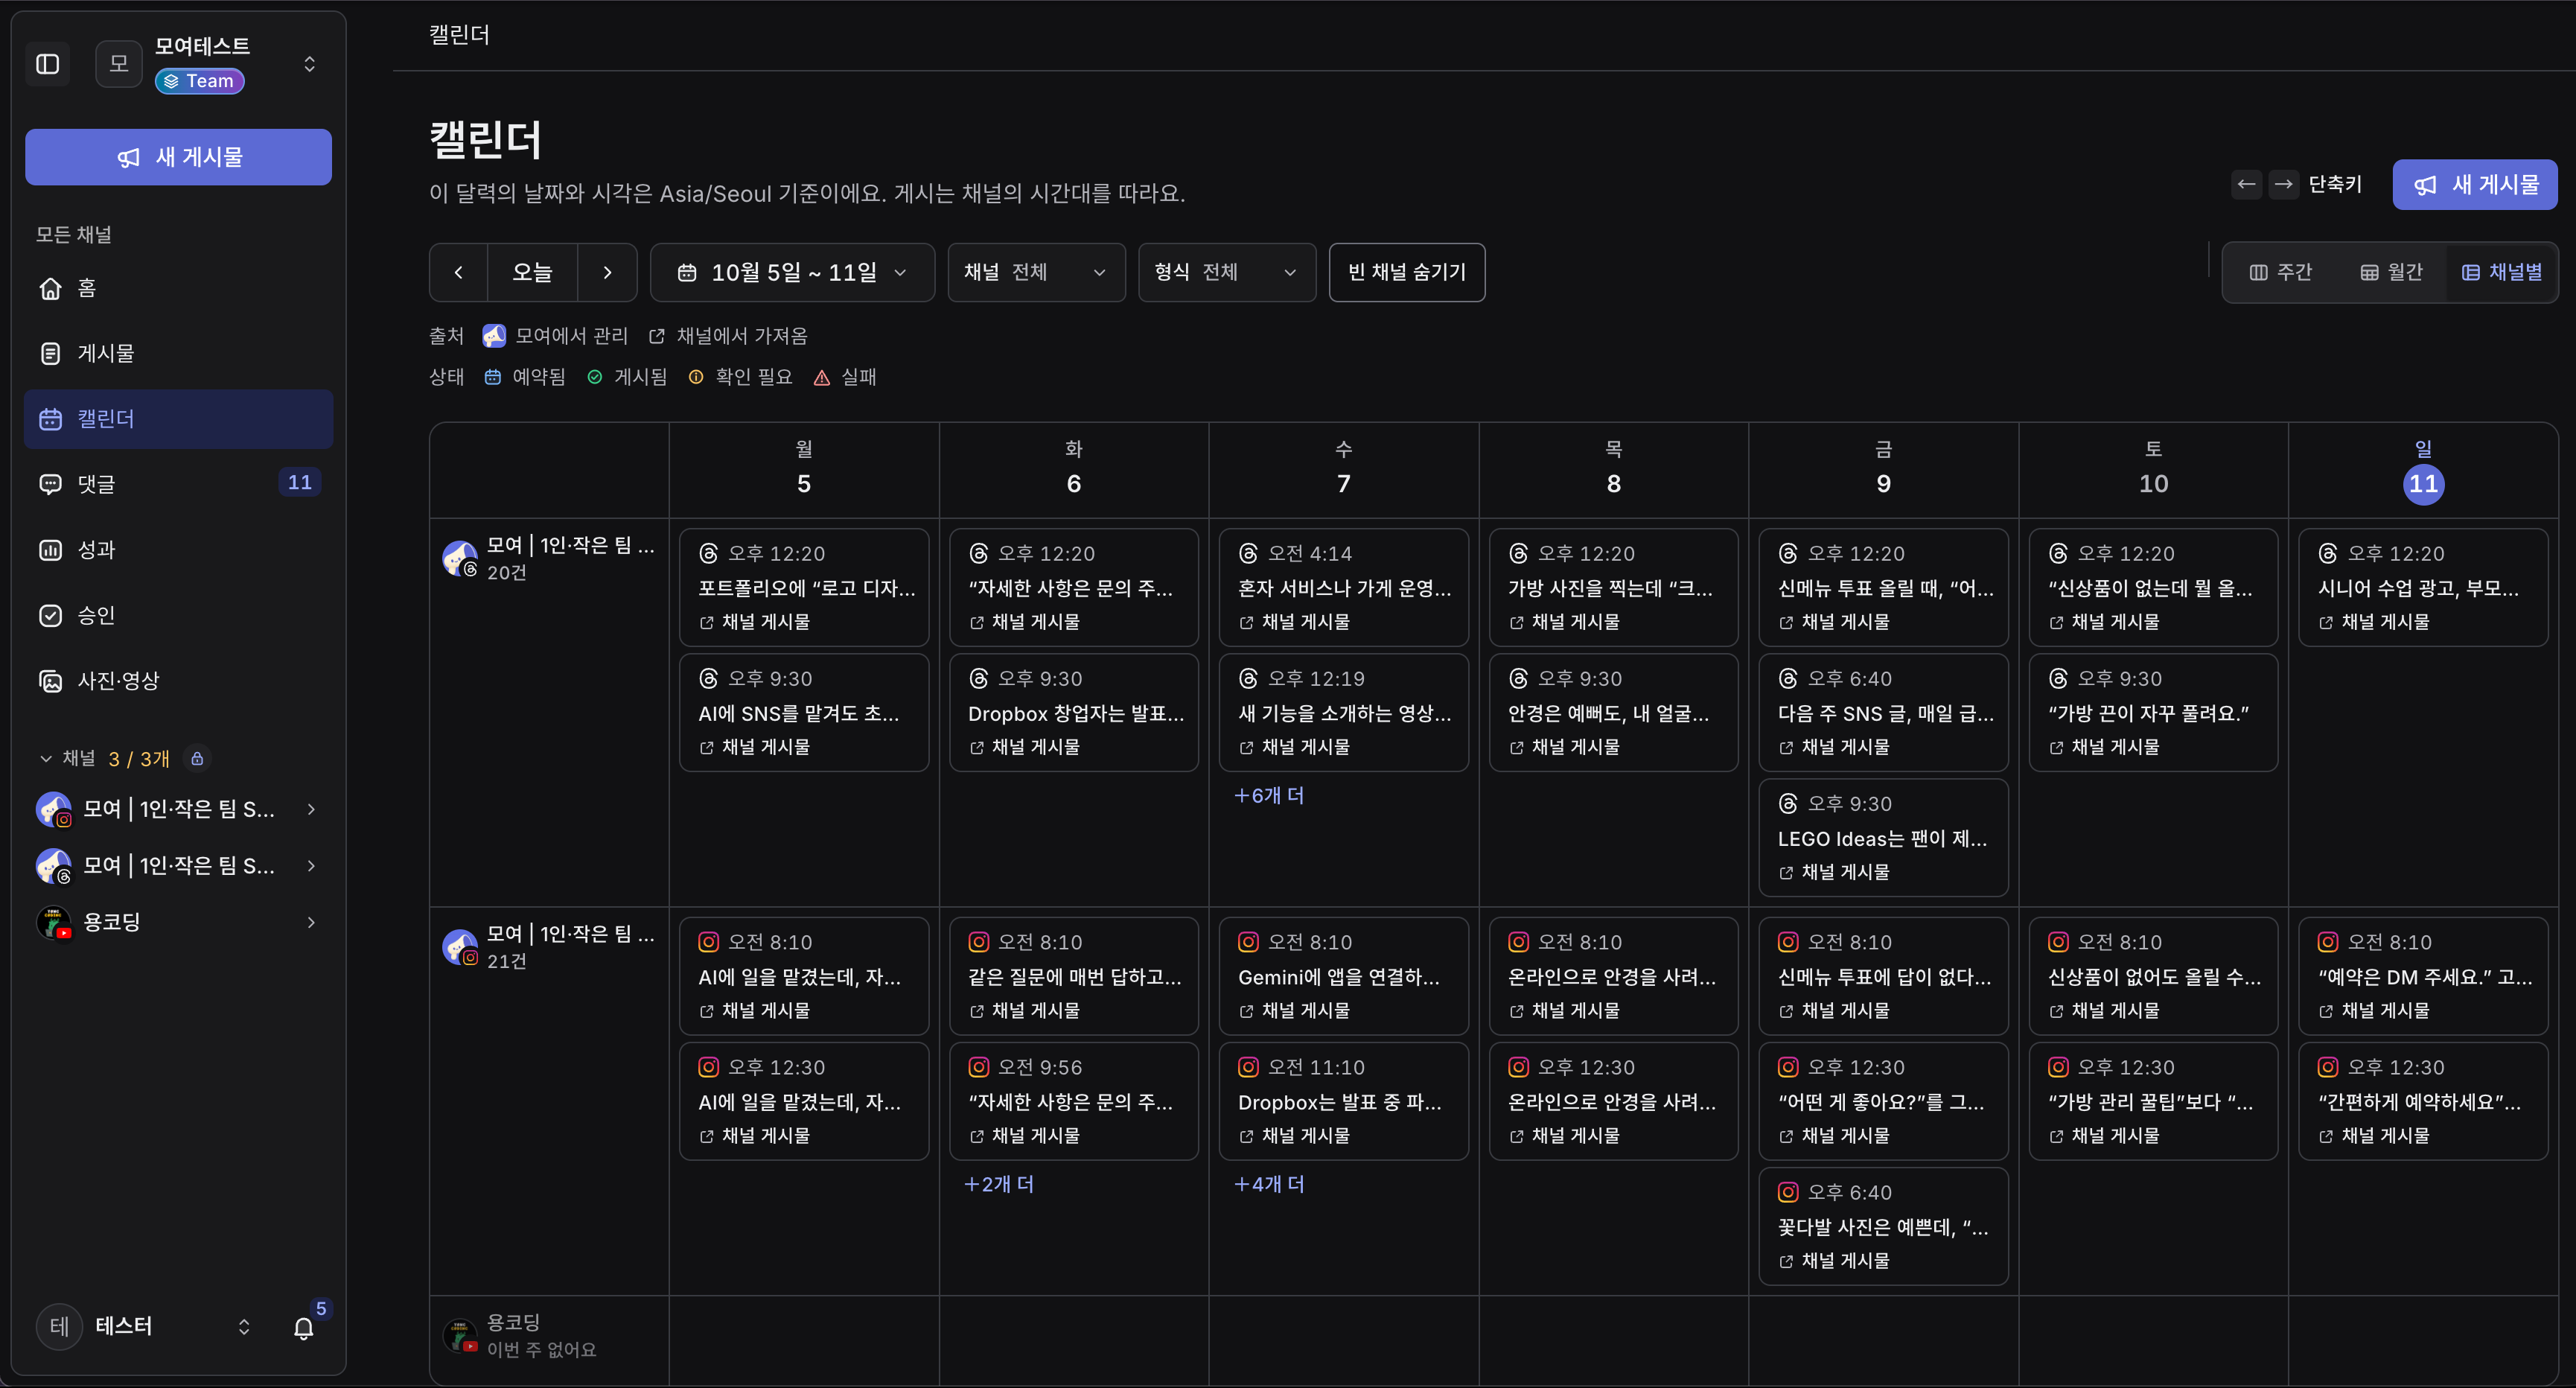The height and width of the screenshot is (1388, 2576).
Task: Click the 확인 필요 status legend icon
Action: coord(696,377)
